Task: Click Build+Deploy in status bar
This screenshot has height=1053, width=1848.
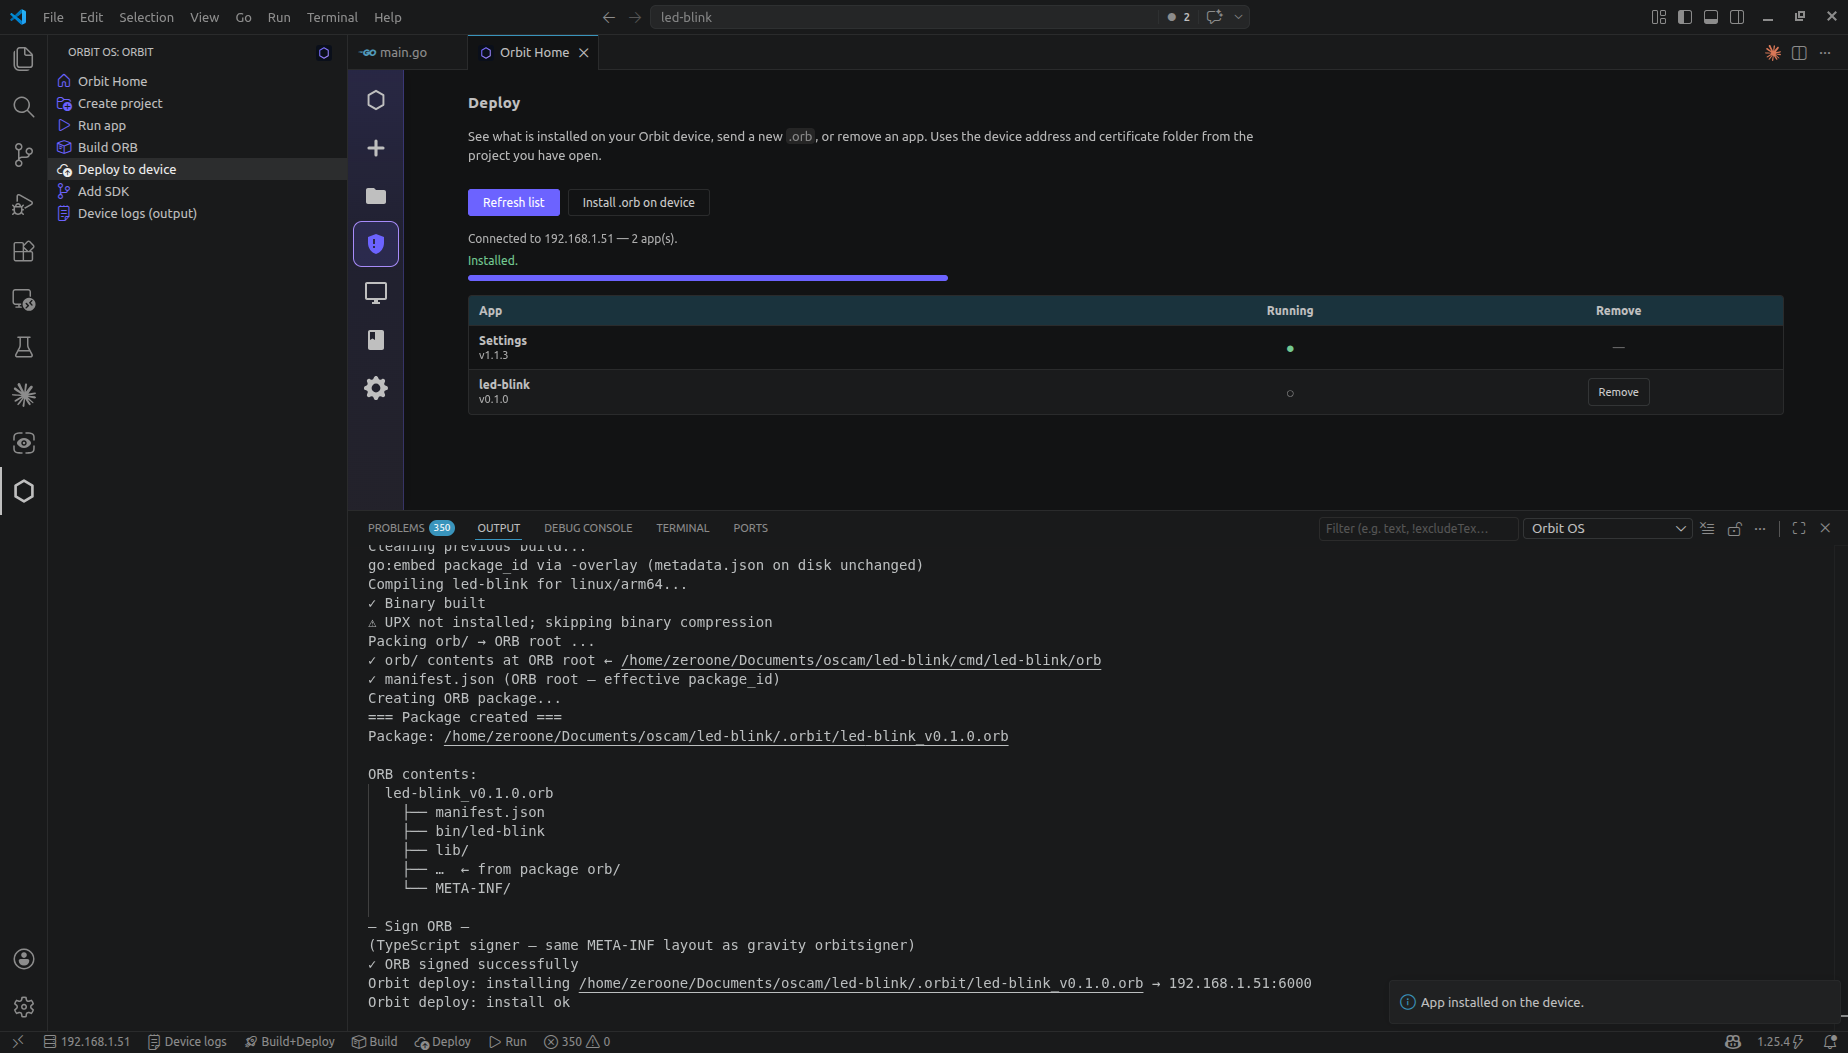Action: click(290, 1042)
